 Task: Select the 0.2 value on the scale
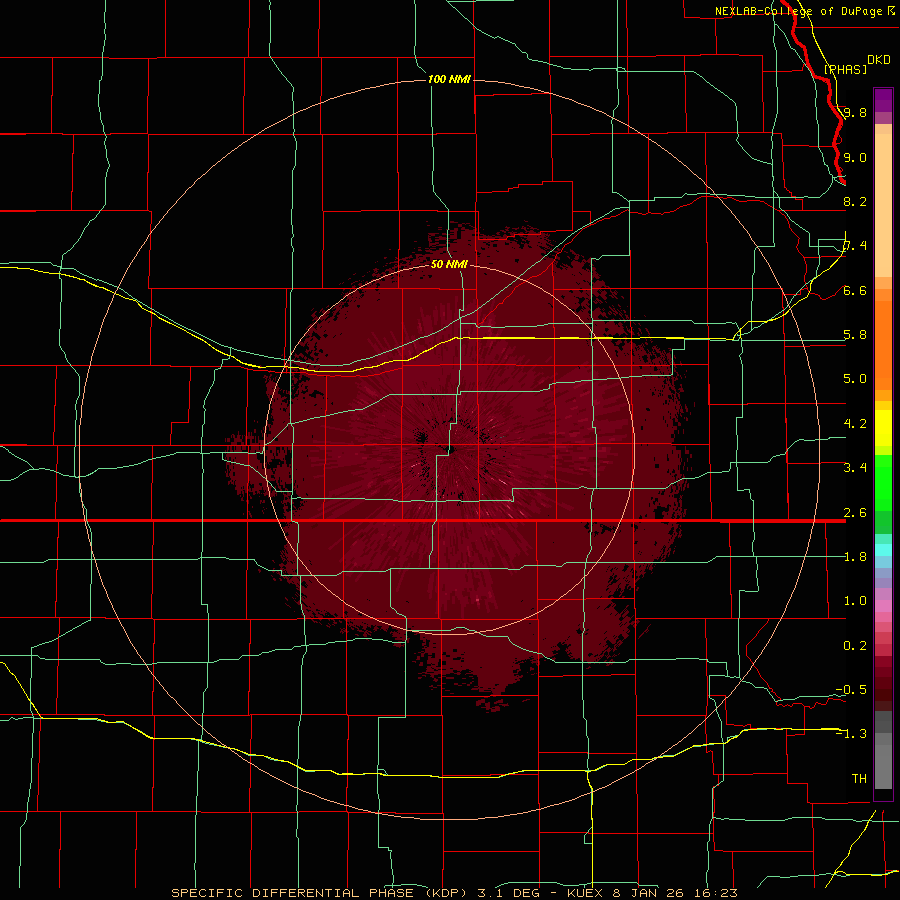(x=855, y=646)
